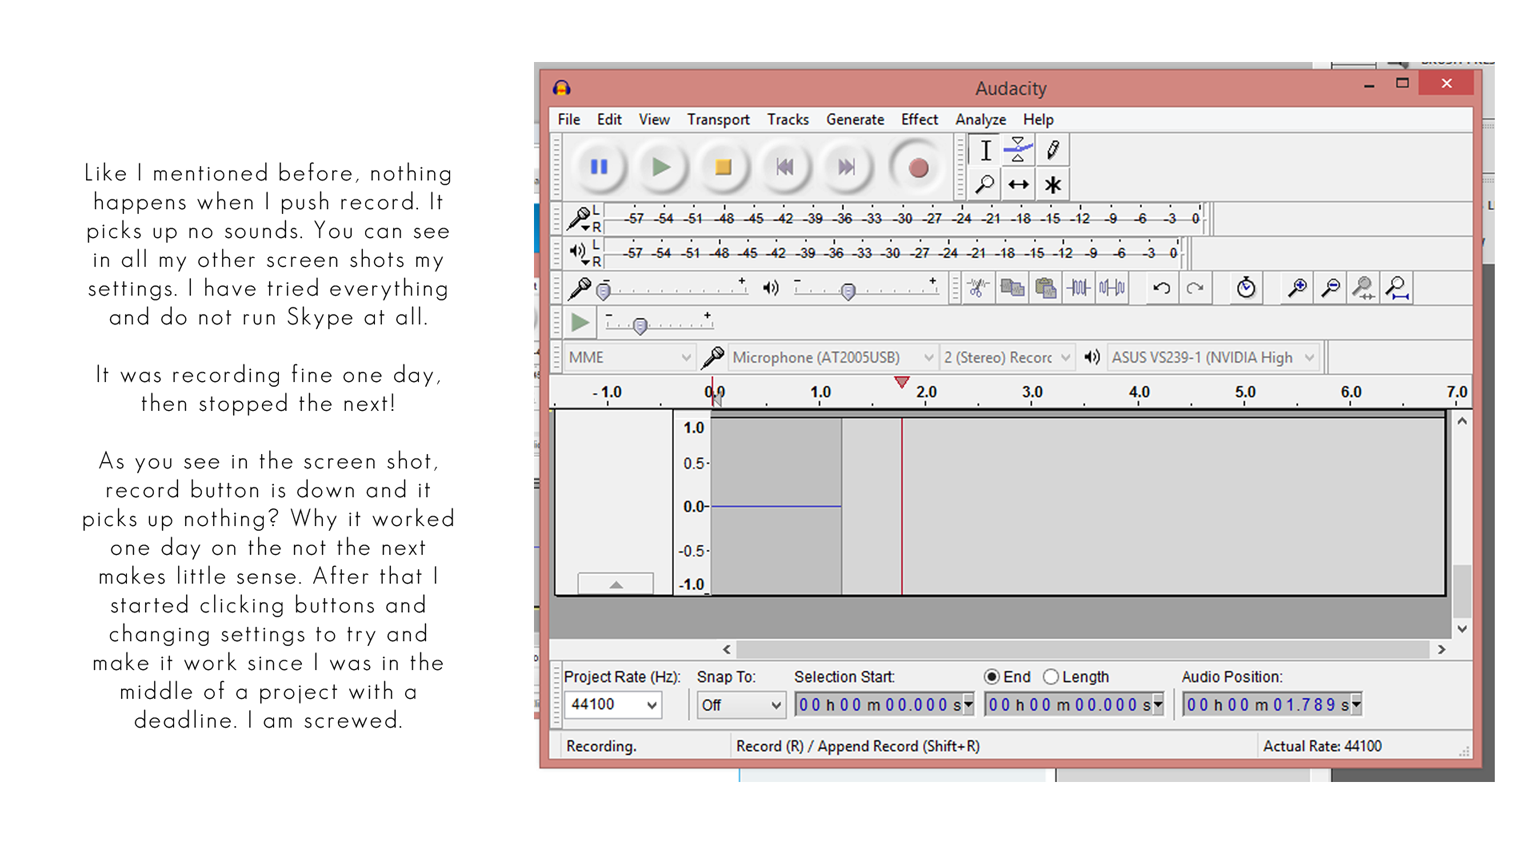Click the Undo arrow icon
Viewport: 1536px width, 864px height.
point(1161,288)
